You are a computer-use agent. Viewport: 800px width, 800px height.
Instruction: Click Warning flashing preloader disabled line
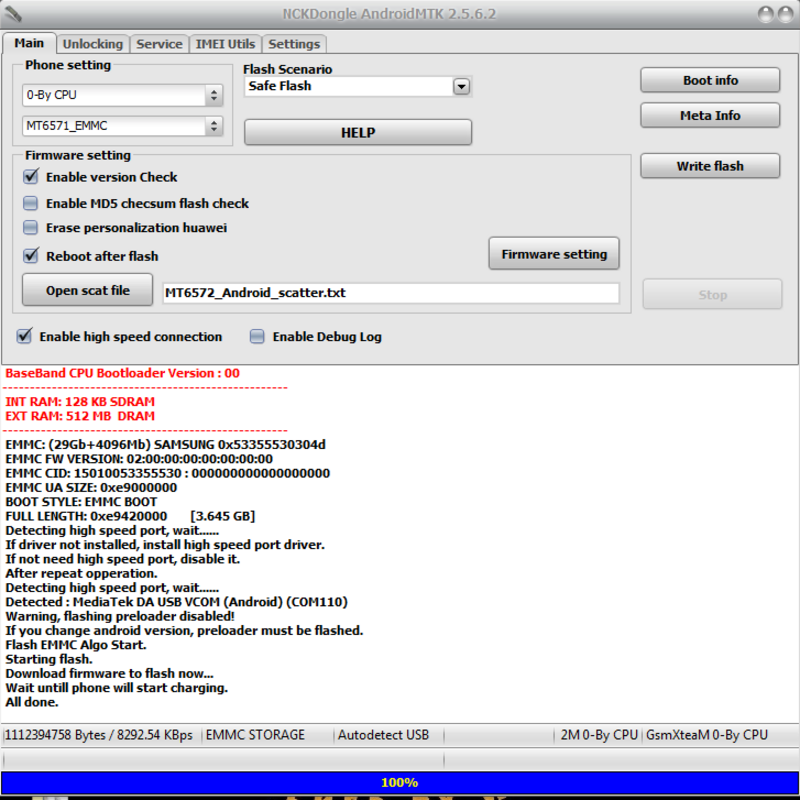pyautogui.click(x=120, y=616)
